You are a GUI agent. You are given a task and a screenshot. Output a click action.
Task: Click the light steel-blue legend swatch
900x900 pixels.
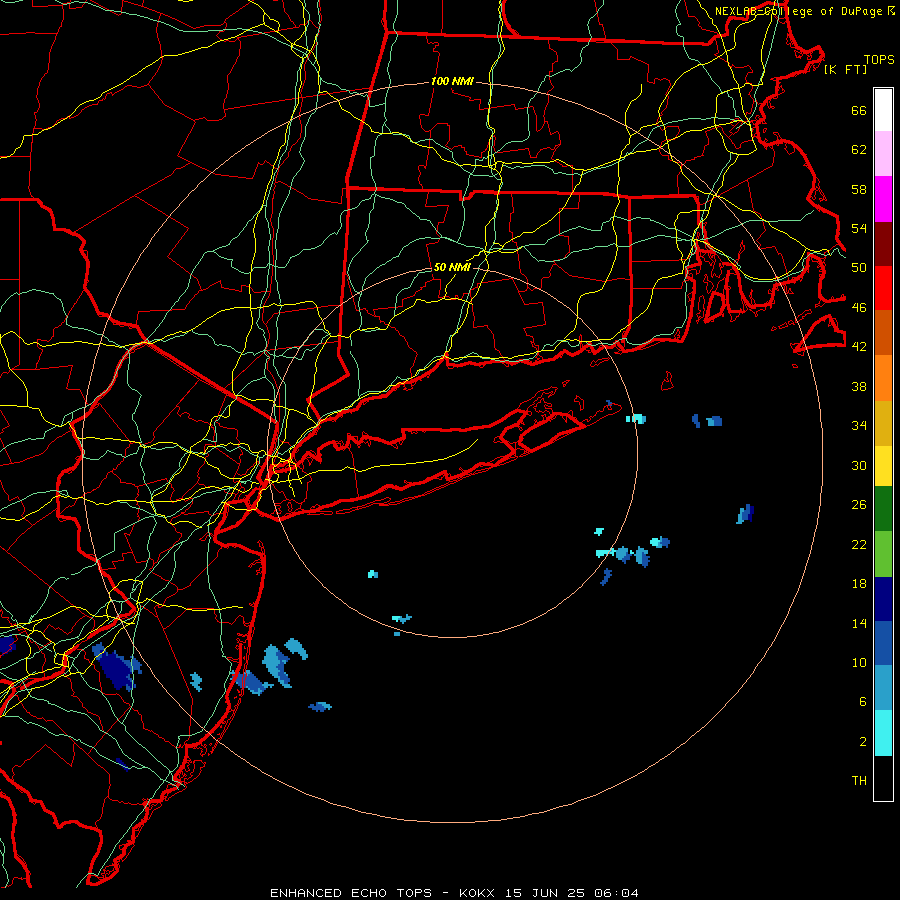[x=883, y=688]
